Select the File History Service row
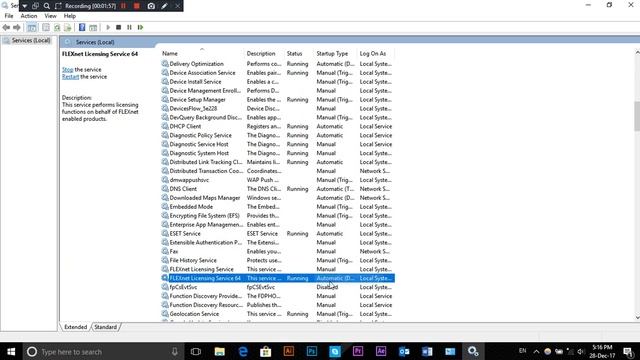This screenshot has width=640, height=360. point(278,260)
